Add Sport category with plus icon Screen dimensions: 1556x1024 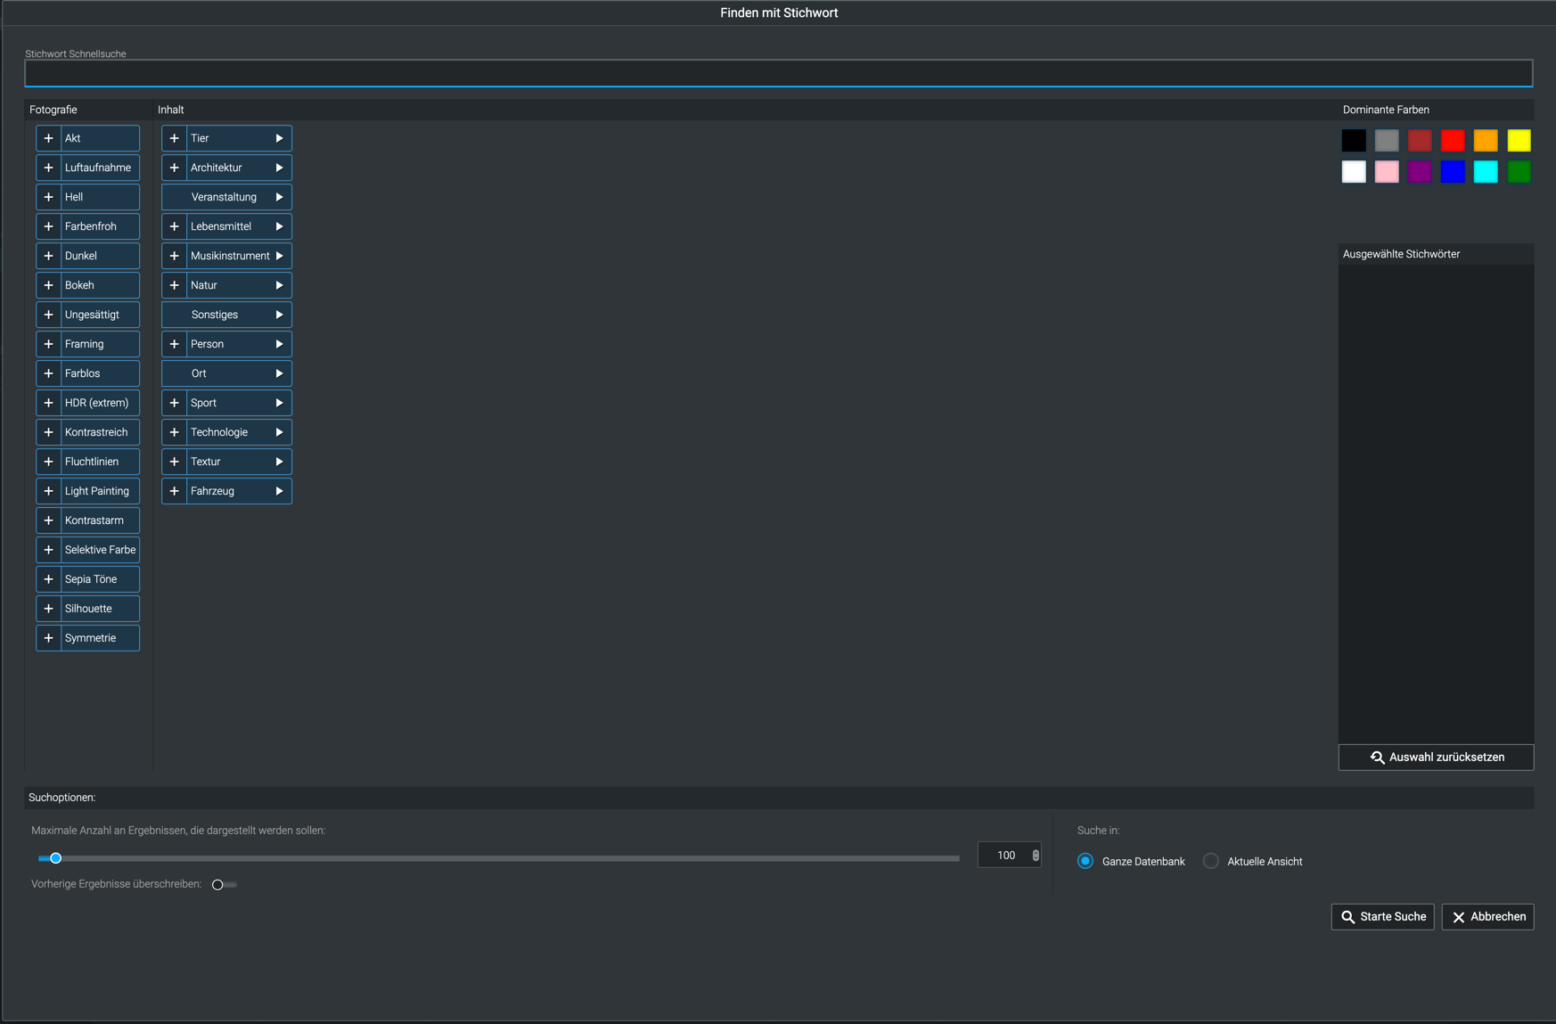(x=174, y=403)
